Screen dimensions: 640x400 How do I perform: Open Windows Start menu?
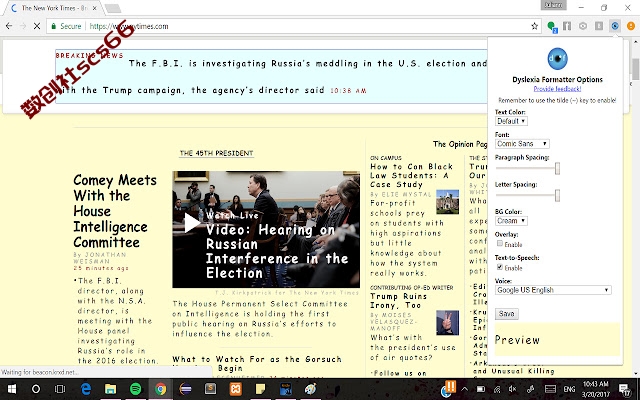coord(11,389)
